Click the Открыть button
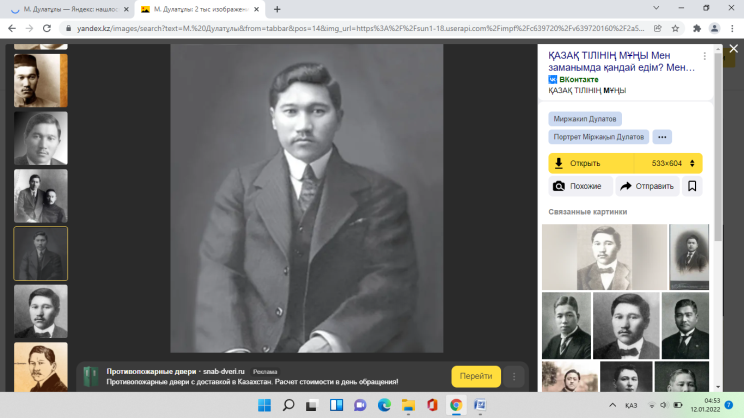Screen dimensions: 744x418 (591, 163)
